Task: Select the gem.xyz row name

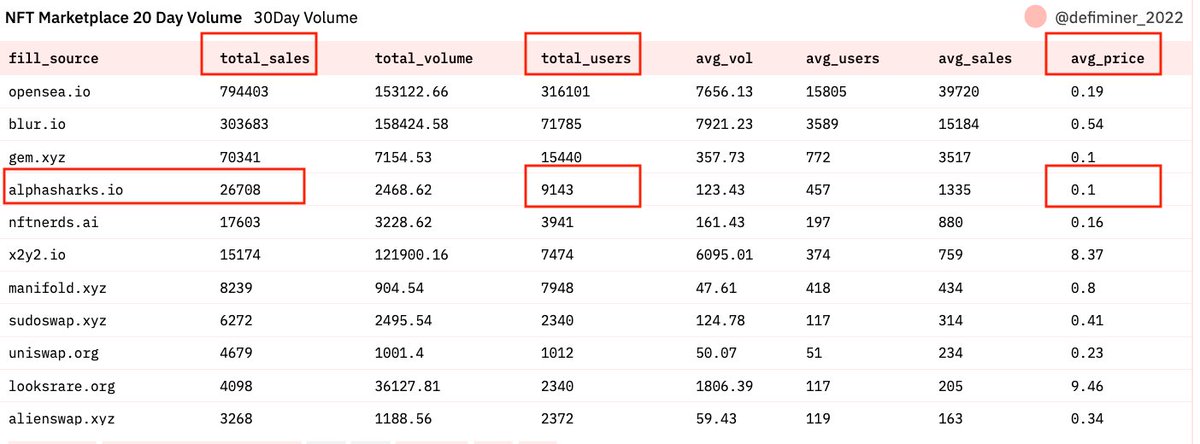Action: click(x=37, y=157)
